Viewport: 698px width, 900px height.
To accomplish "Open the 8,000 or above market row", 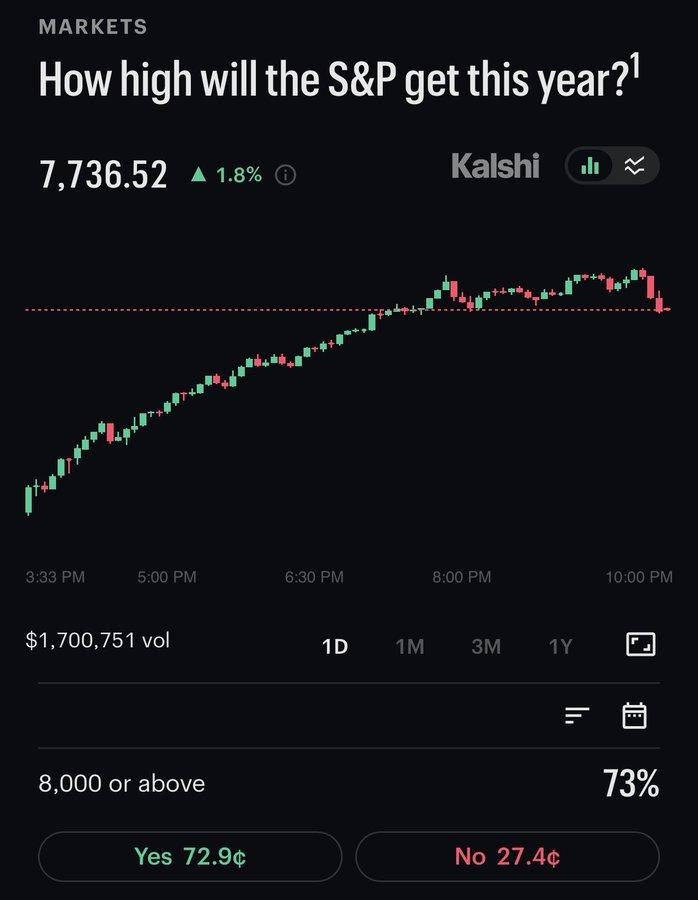I will (349, 783).
